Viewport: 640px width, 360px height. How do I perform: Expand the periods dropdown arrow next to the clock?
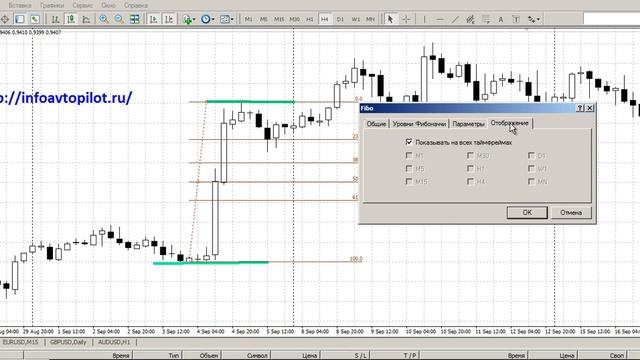(x=213, y=19)
